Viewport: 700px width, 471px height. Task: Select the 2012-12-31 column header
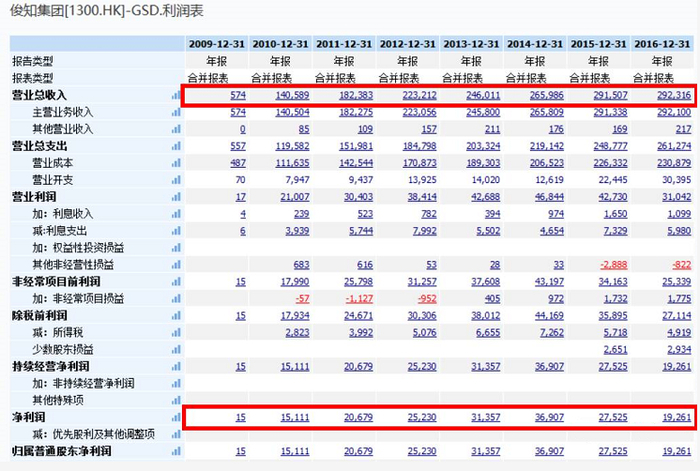pyautogui.click(x=408, y=44)
